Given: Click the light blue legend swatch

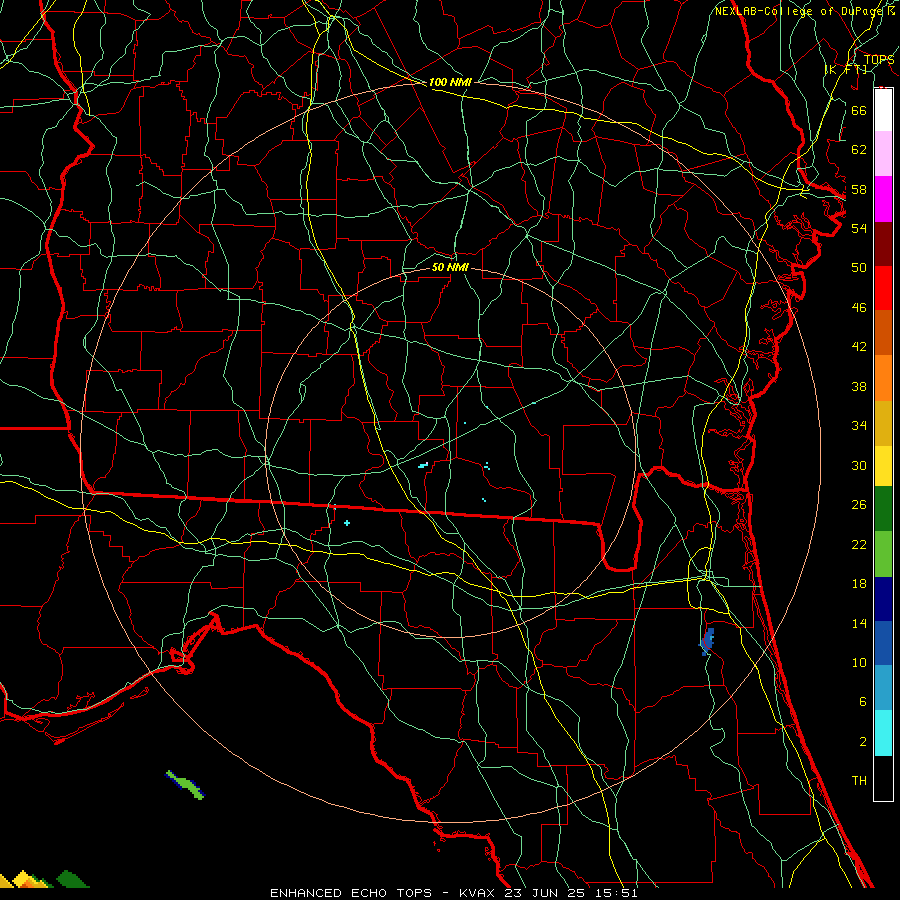Looking at the screenshot, I should (883, 688).
